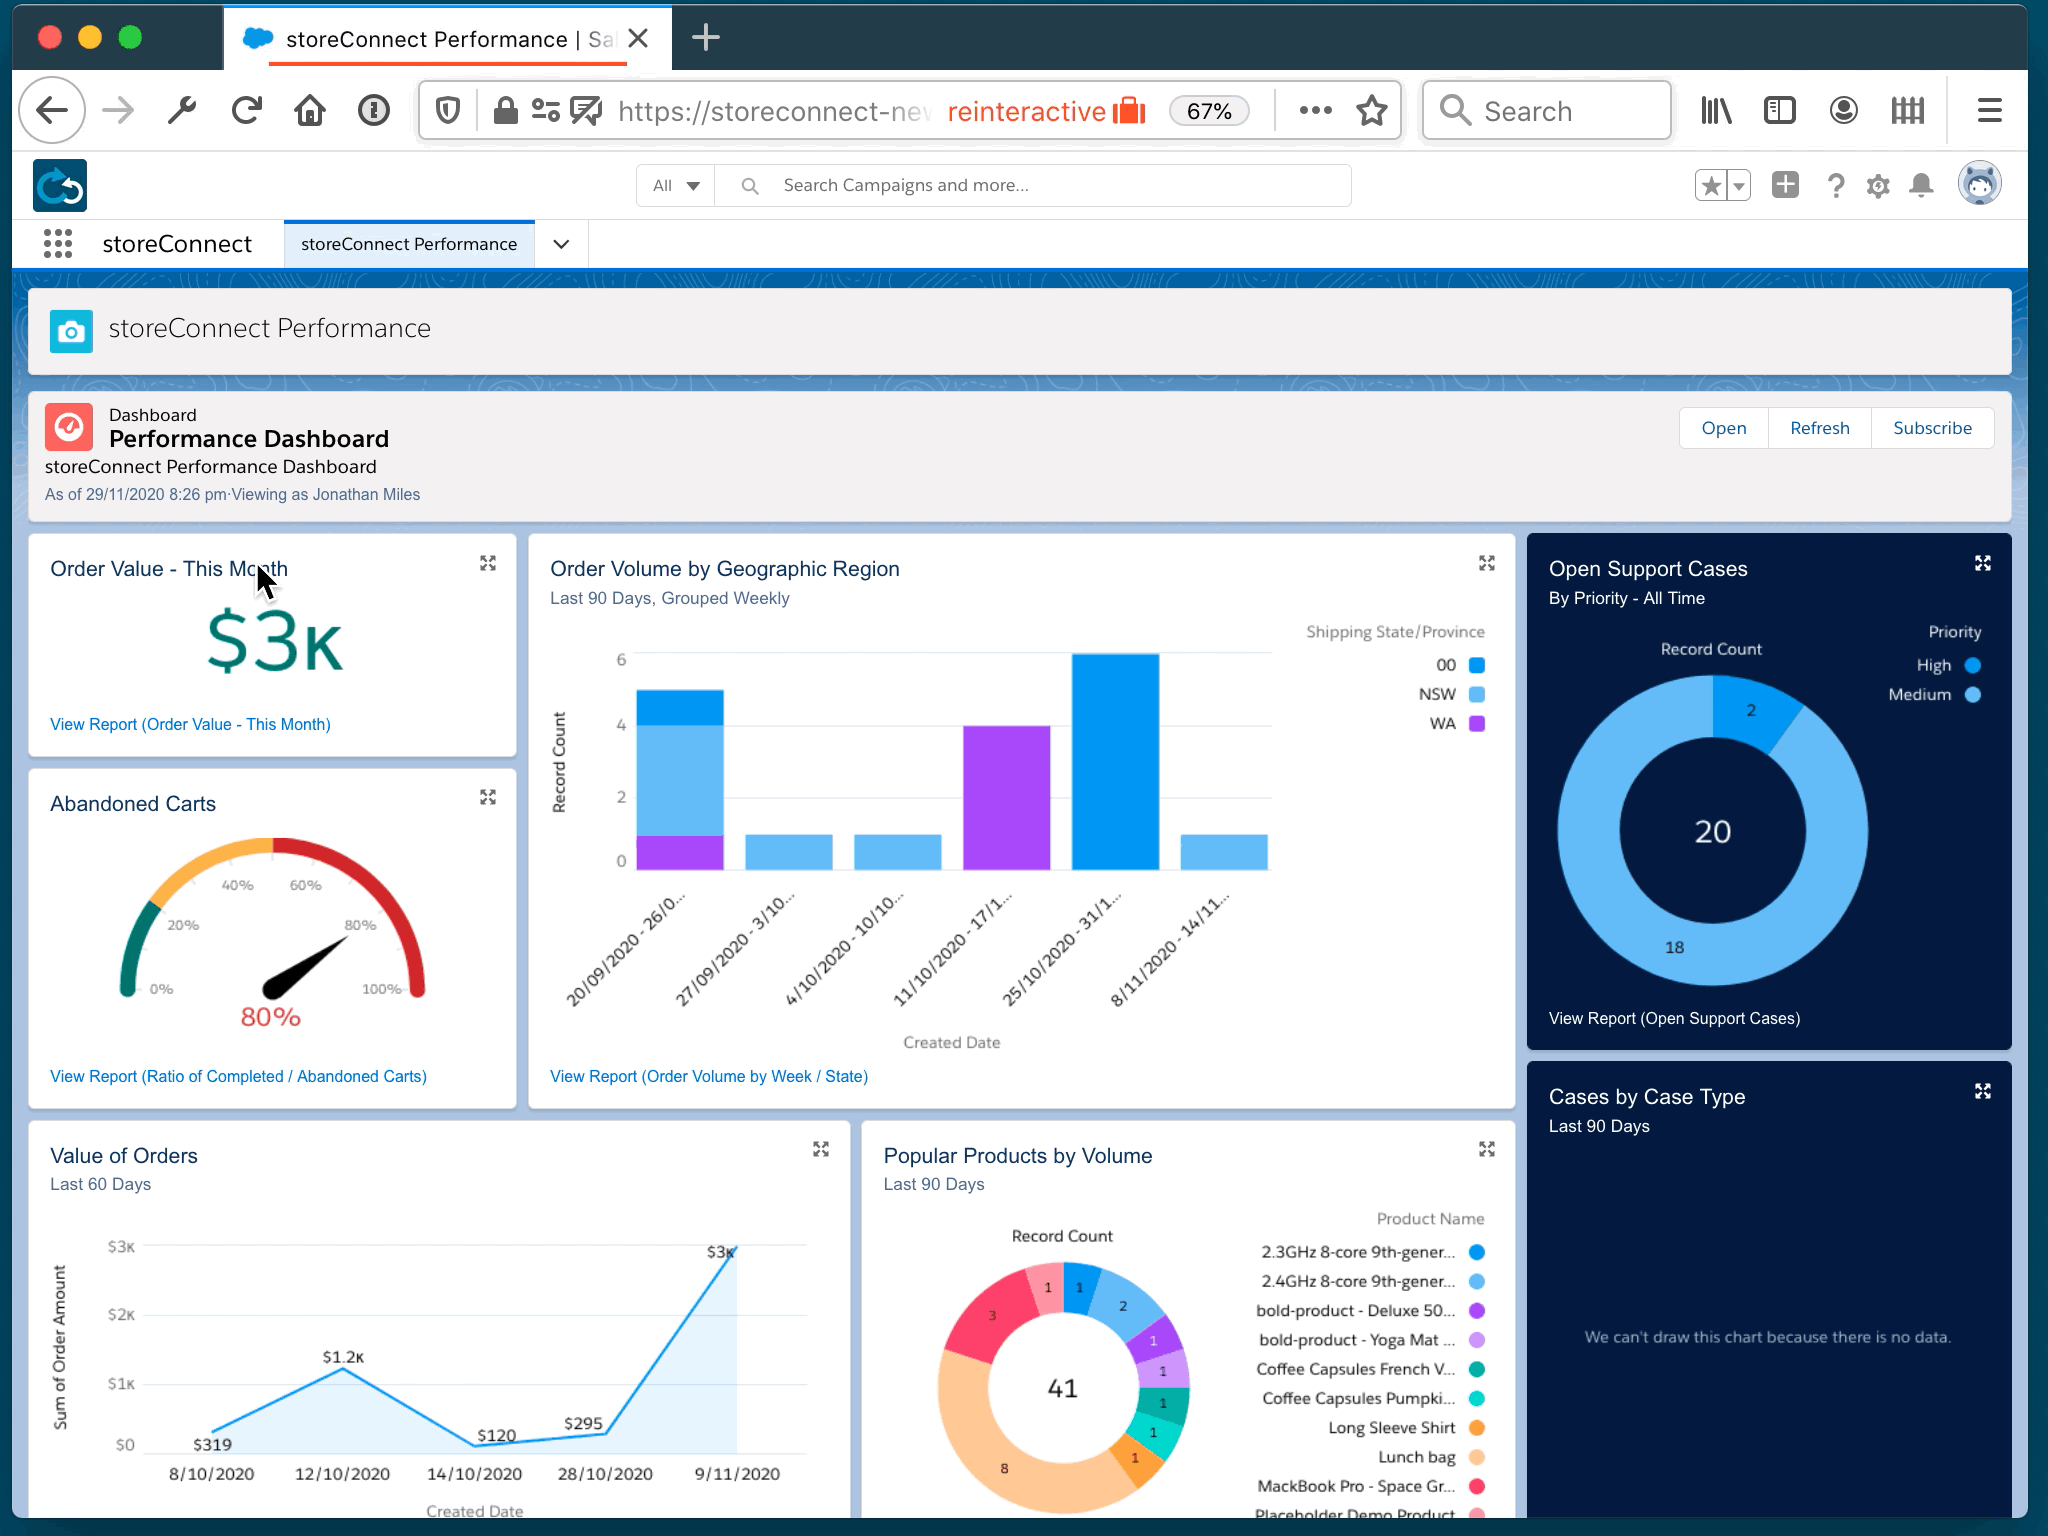2048x1536 pixels.
Task: View Salesforce notifications bell
Action: 1921,186
